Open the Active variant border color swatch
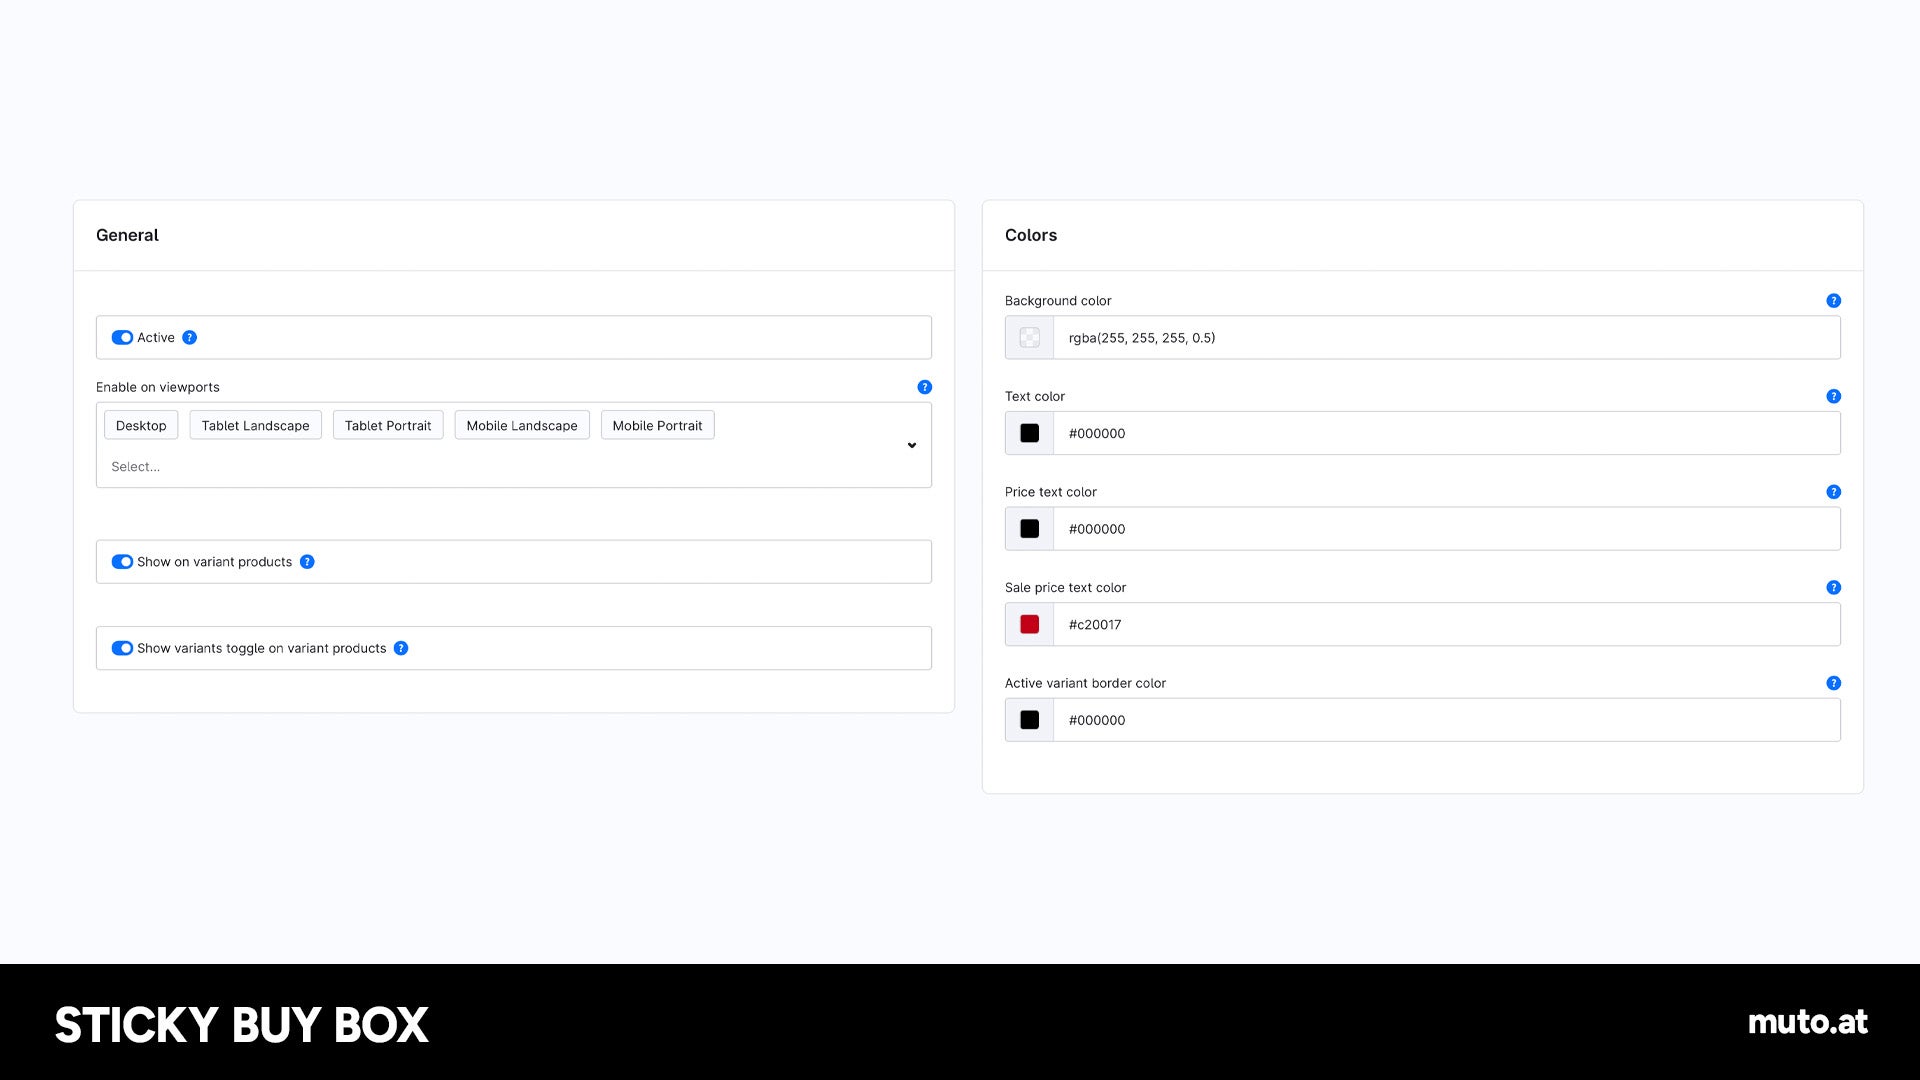This screenshot has width=1920, height=1080. [1029, 720]
